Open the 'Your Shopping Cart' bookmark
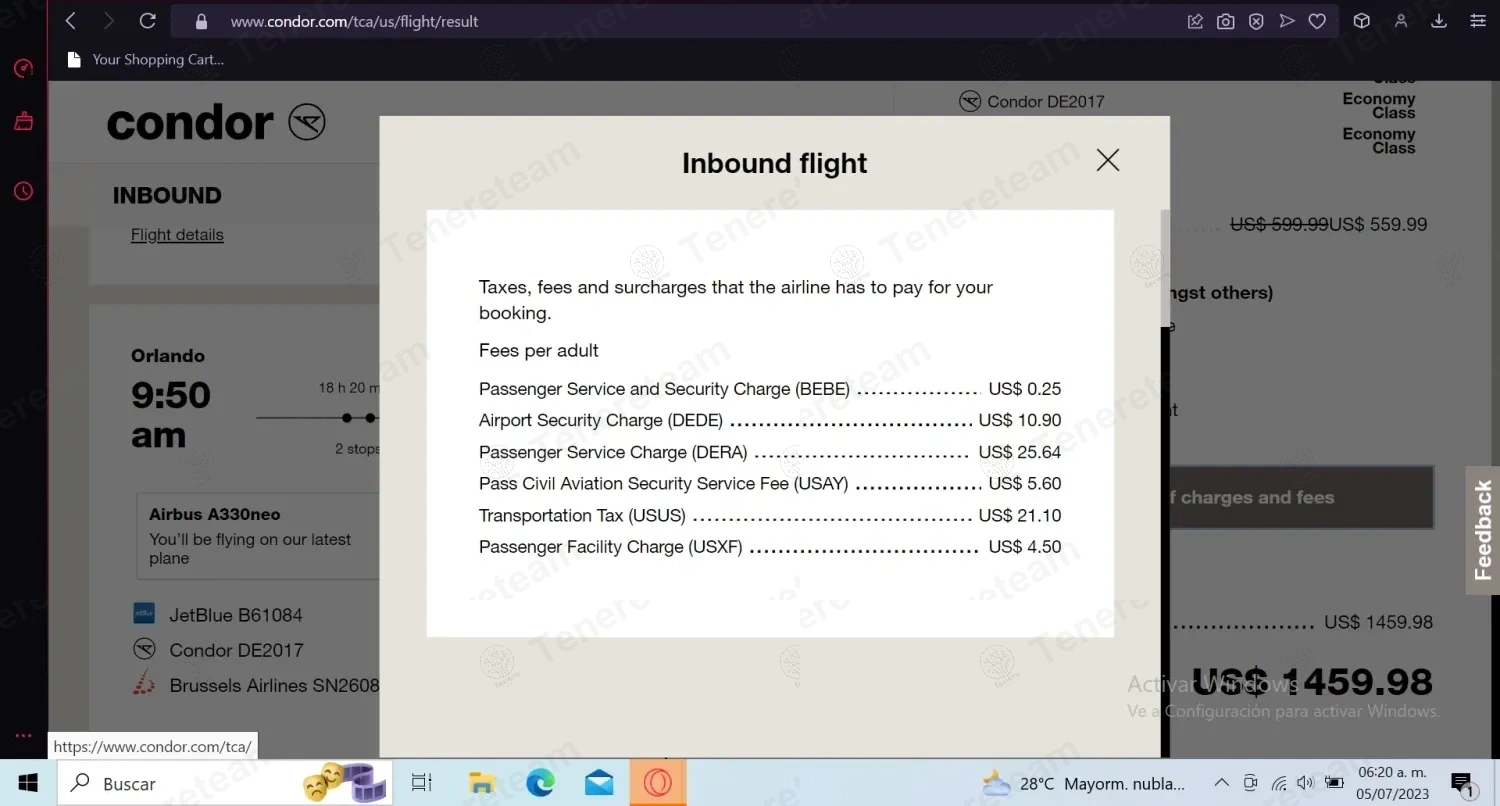1500x806 pixels. 146,60
